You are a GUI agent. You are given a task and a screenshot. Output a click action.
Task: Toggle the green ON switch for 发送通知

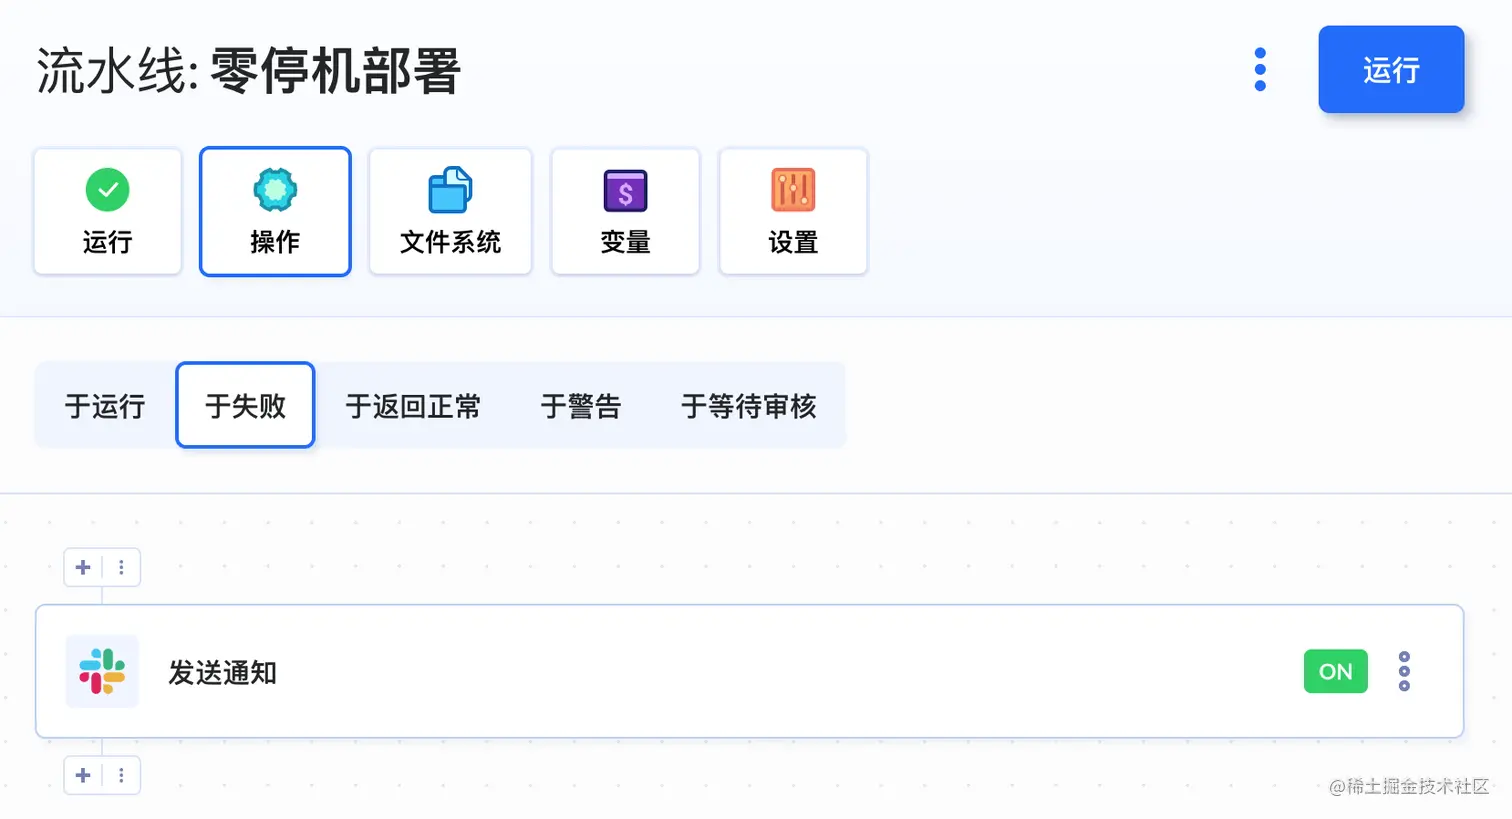click(1335, 671)
